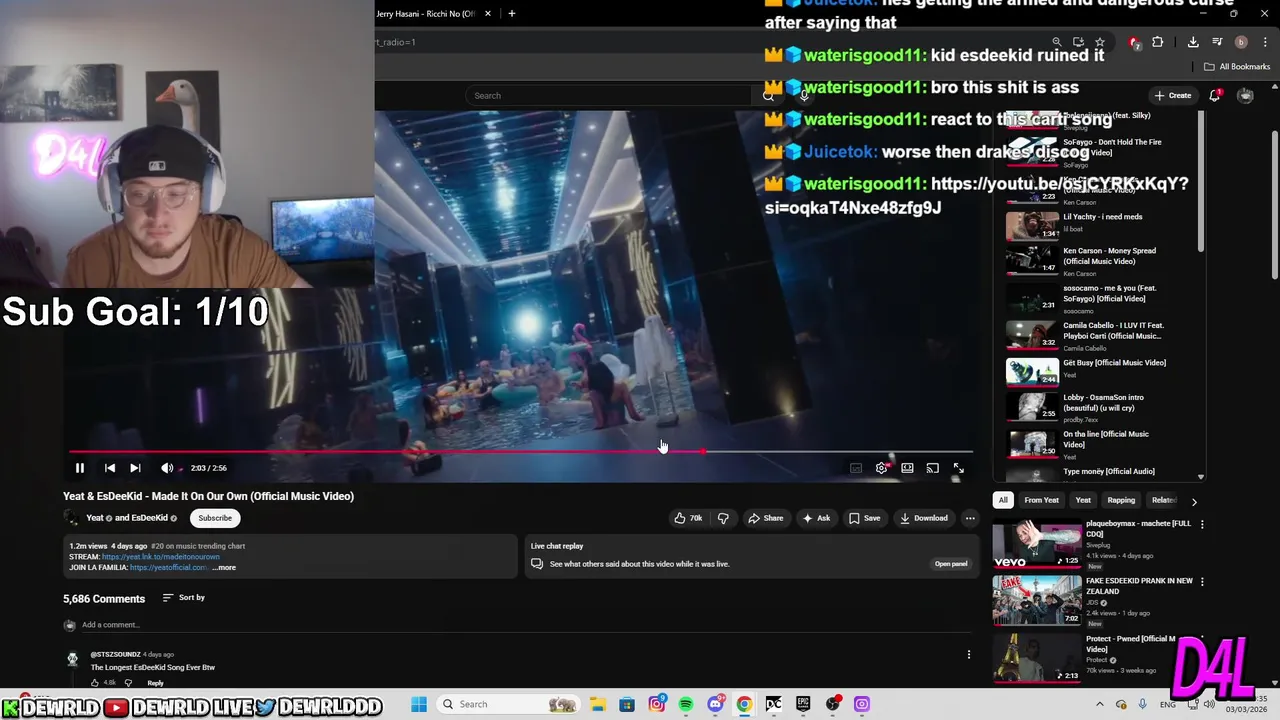
Task: Open Spotify from the taskbar
Action: click(x=686, y=704)
